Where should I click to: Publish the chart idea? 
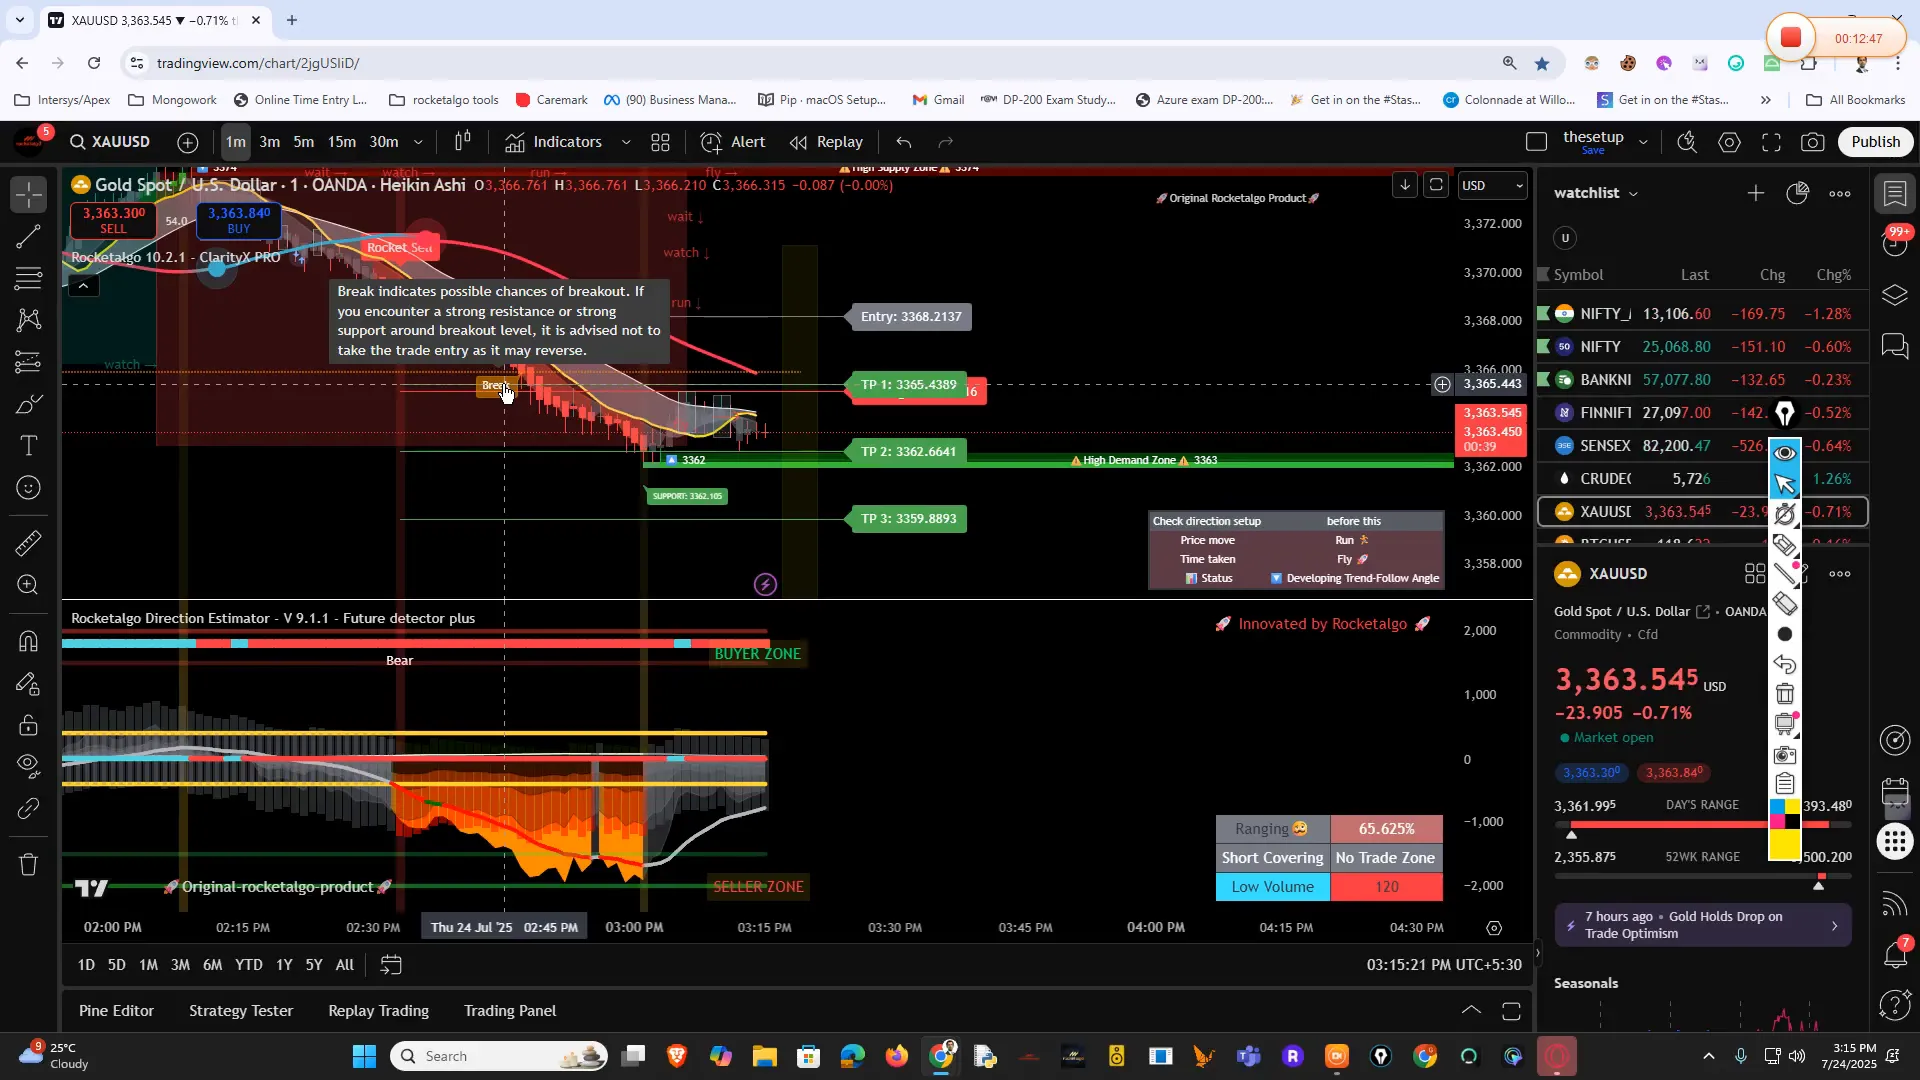point(1875,142)
